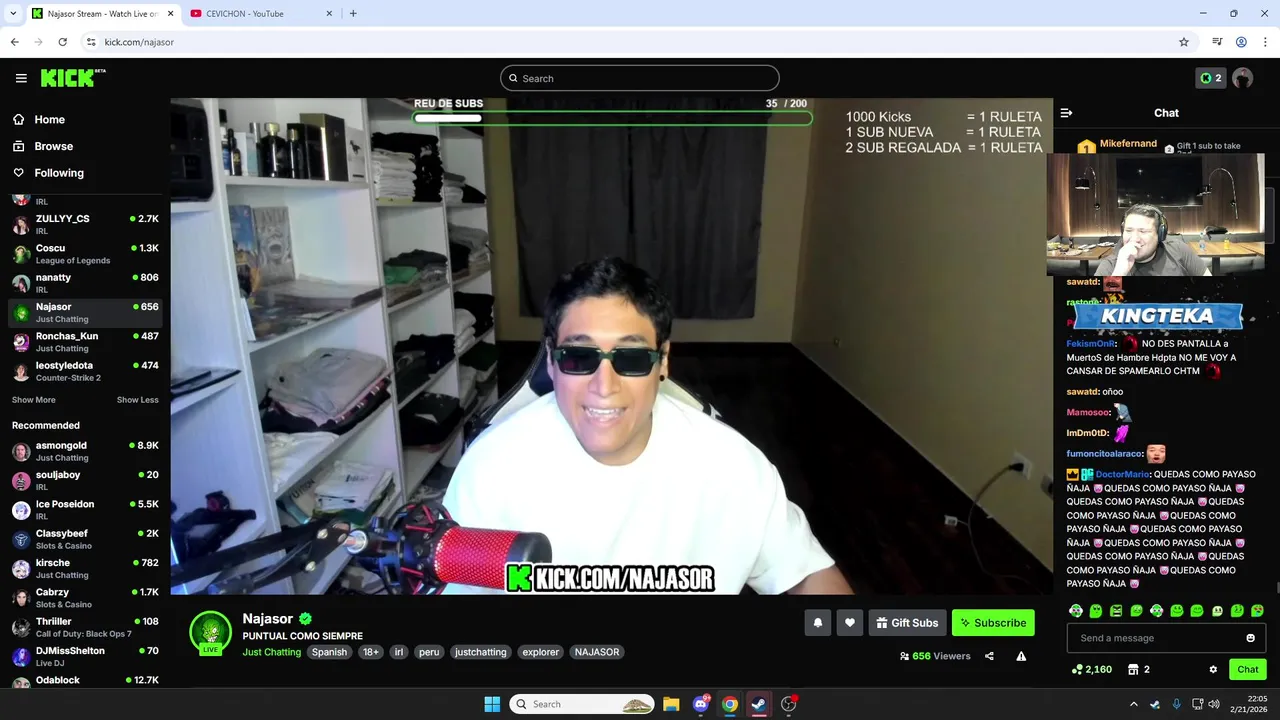1280x720 pixels.
Task: Open Steam from the taskbar
Action: tap(759, 704)
